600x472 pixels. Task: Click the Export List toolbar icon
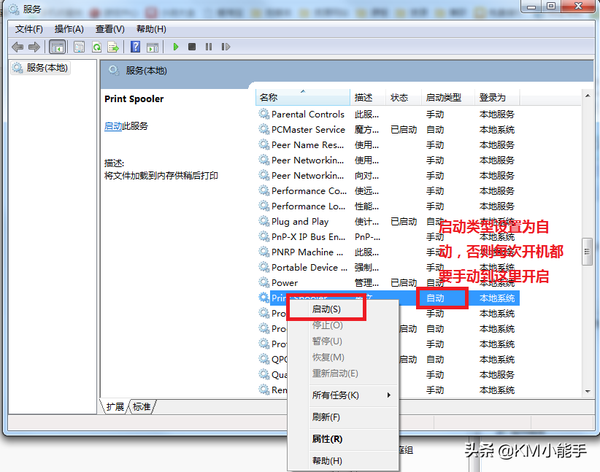tap(115, 47)
